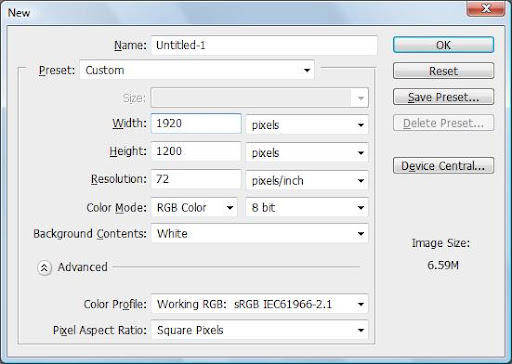Click the Width field showing 1920

click(x=196, y=123)
